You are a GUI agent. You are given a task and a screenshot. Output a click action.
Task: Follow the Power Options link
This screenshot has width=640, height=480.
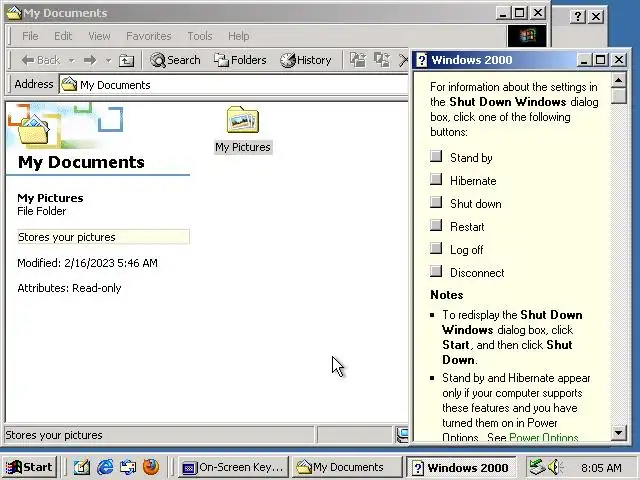544,438
